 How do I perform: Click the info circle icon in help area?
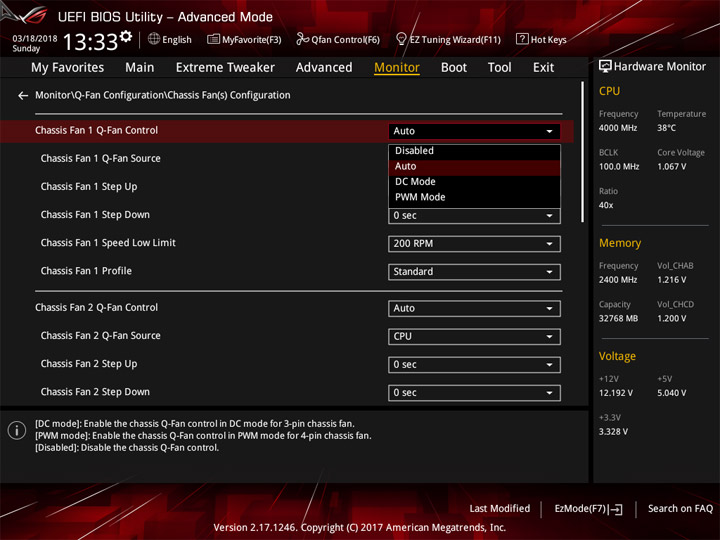point(17,431)
